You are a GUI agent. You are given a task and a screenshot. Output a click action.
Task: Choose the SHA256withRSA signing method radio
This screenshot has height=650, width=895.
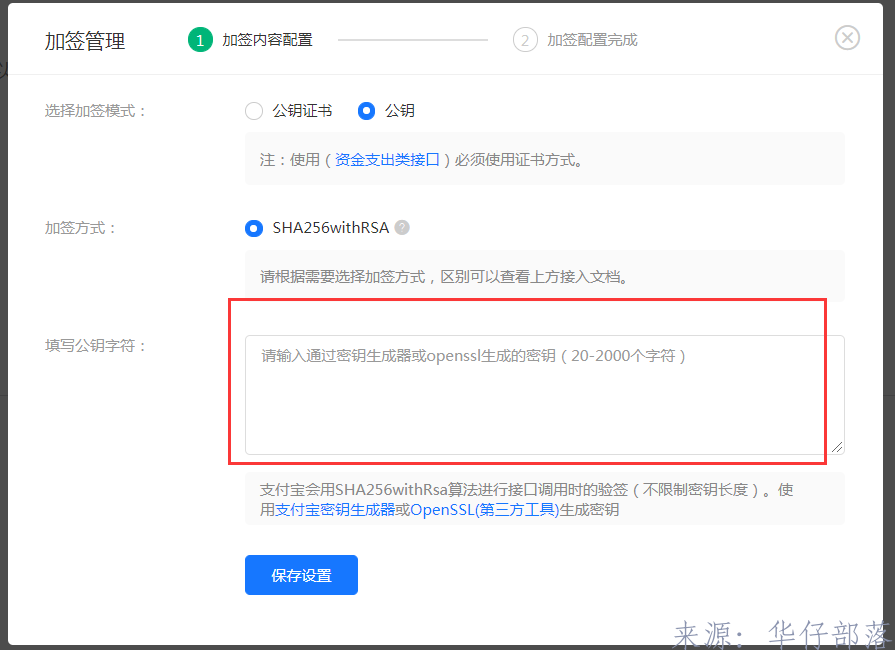[x=254, y=228]
